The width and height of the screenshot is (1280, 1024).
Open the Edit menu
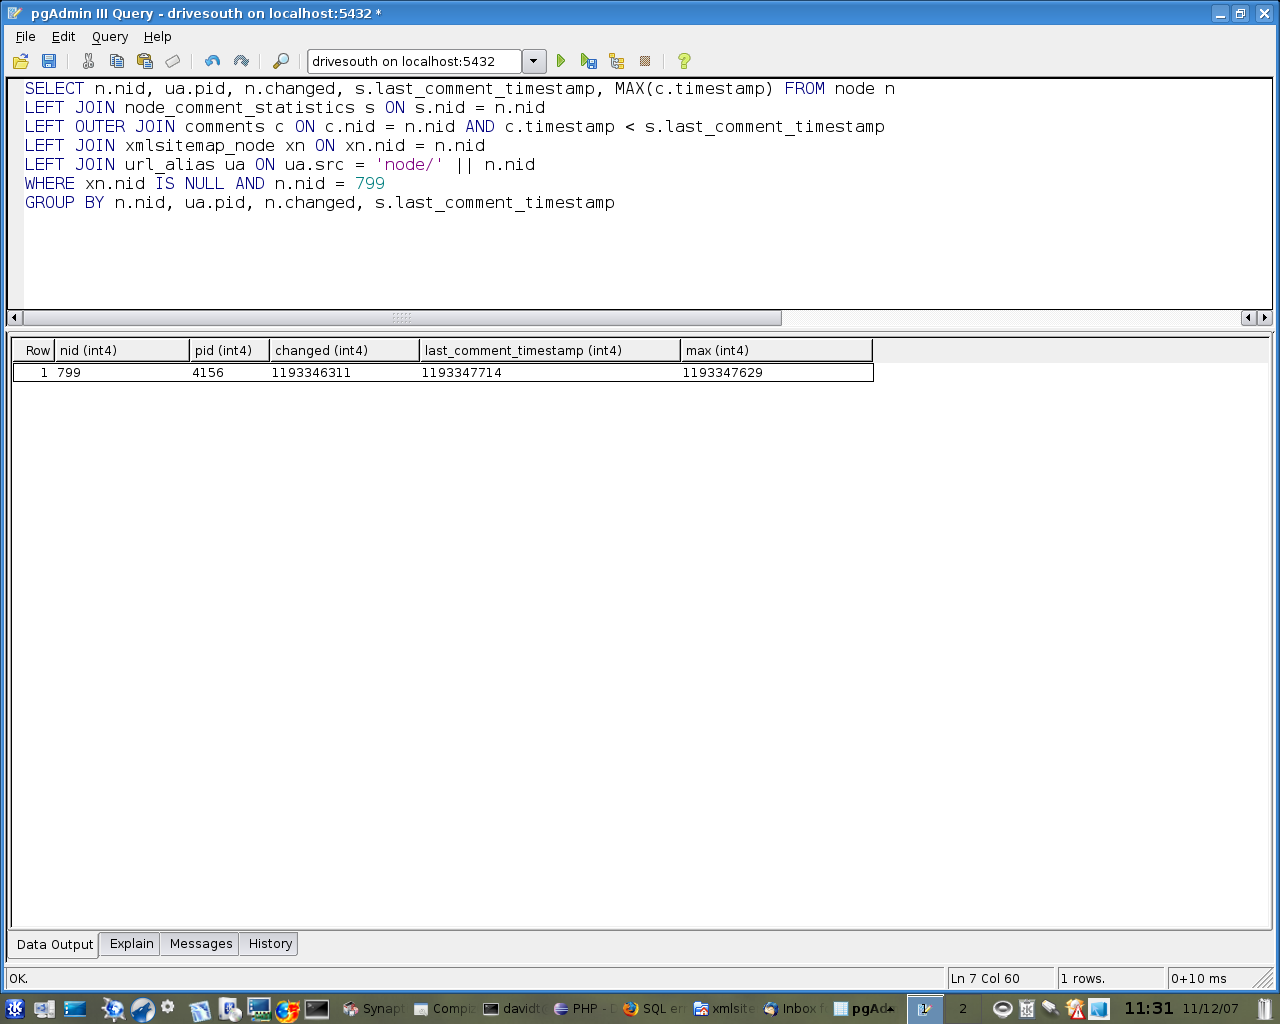[x=64, y=36]
